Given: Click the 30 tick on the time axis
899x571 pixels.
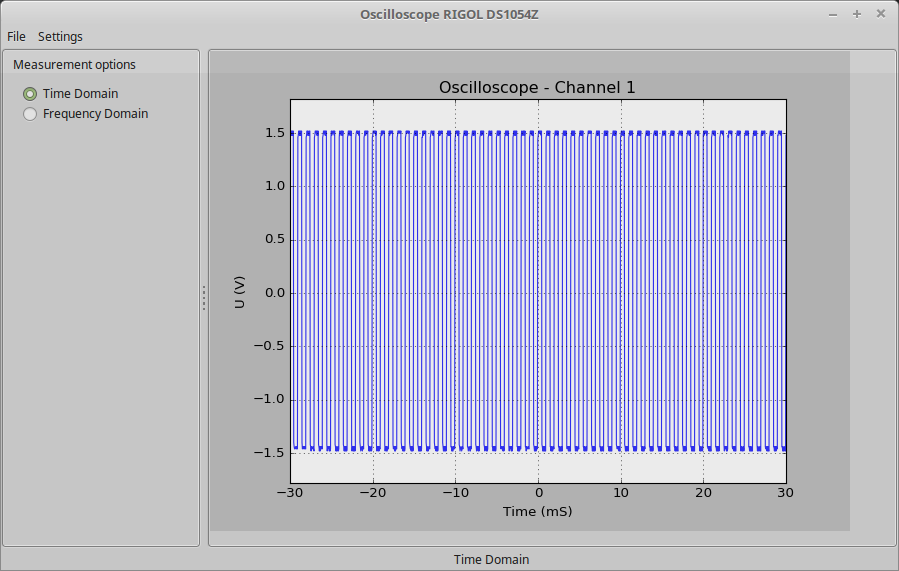Looking at the screenshot, I should [x=786, y=493].
